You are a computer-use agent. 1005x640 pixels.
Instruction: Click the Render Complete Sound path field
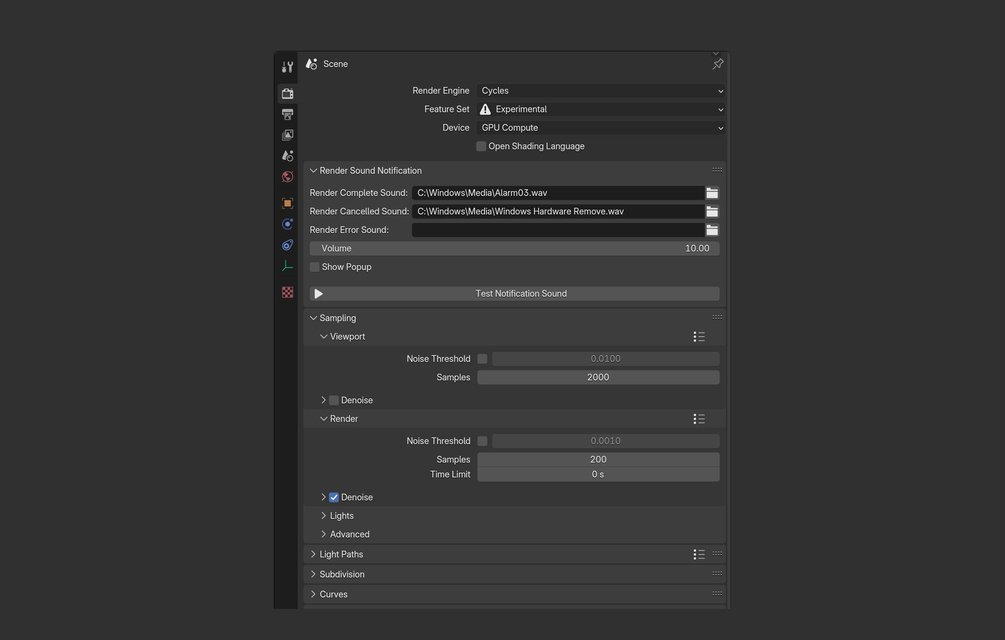(x=557, y=193)
